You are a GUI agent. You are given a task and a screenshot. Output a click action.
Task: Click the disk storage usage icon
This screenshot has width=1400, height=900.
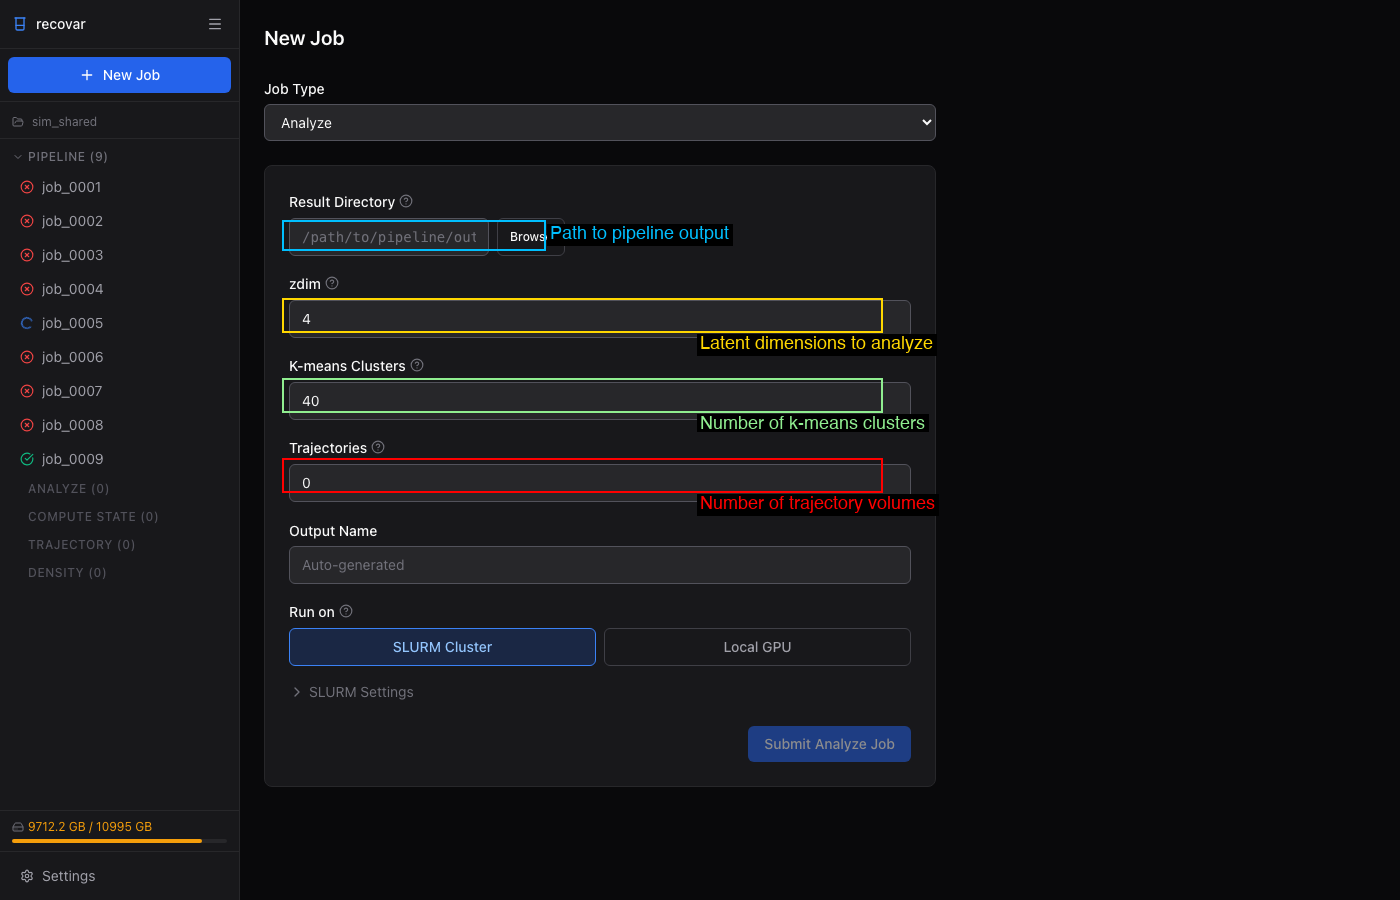(18, 827)
